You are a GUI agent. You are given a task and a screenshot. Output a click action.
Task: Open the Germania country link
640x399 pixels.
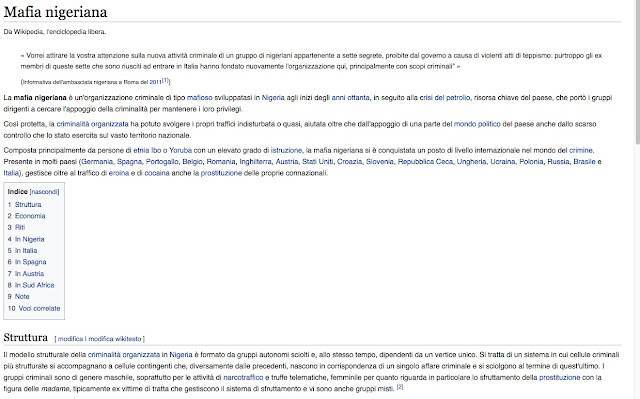tap(97, 162)
